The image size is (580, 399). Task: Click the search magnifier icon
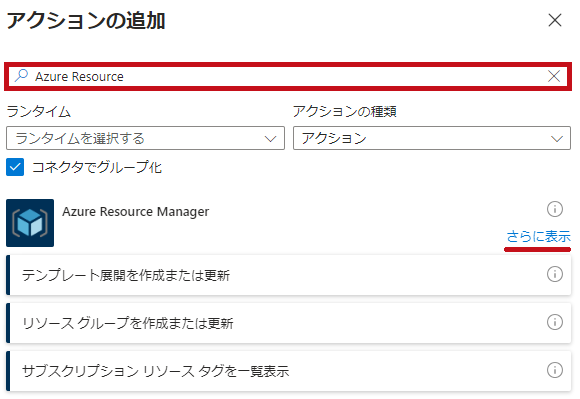point(21,75)
